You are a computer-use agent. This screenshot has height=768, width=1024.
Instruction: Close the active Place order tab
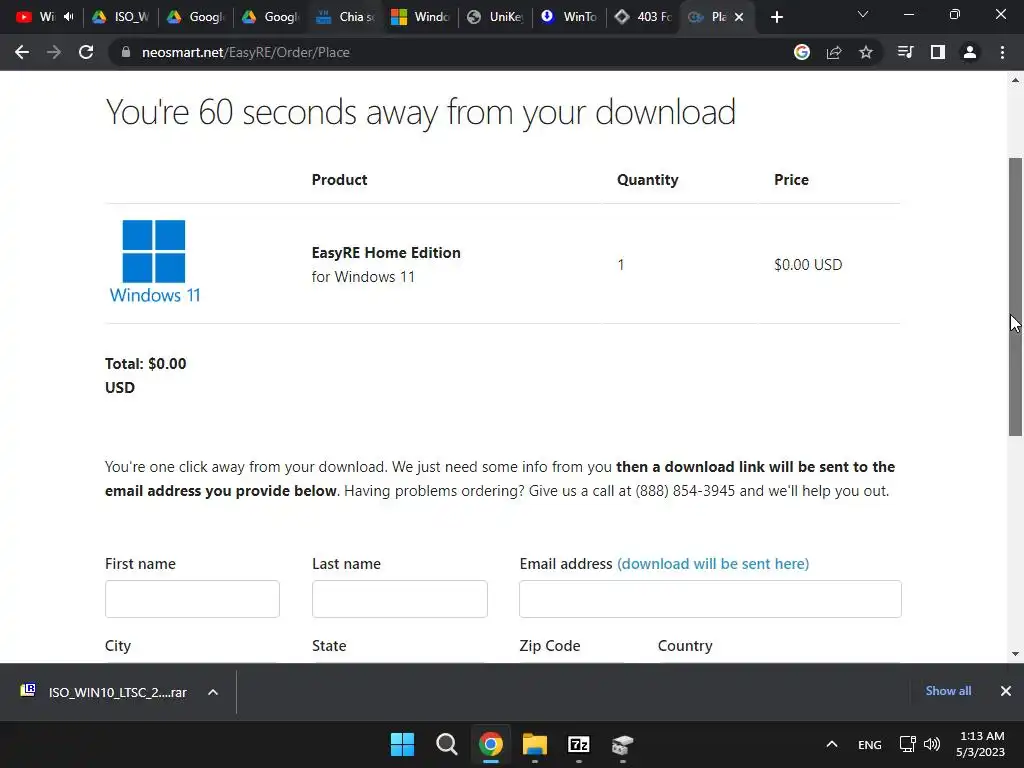(x=739, y=17)
